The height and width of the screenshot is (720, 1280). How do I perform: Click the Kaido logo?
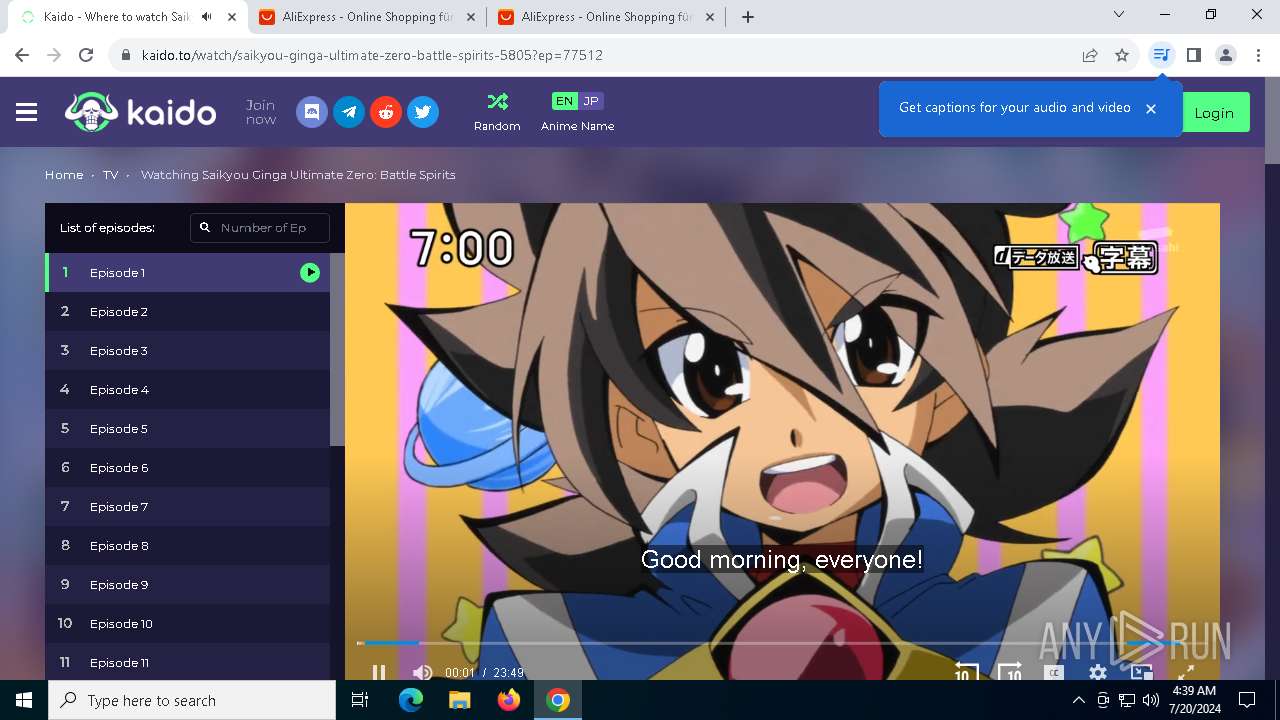(x=140, y=112)
